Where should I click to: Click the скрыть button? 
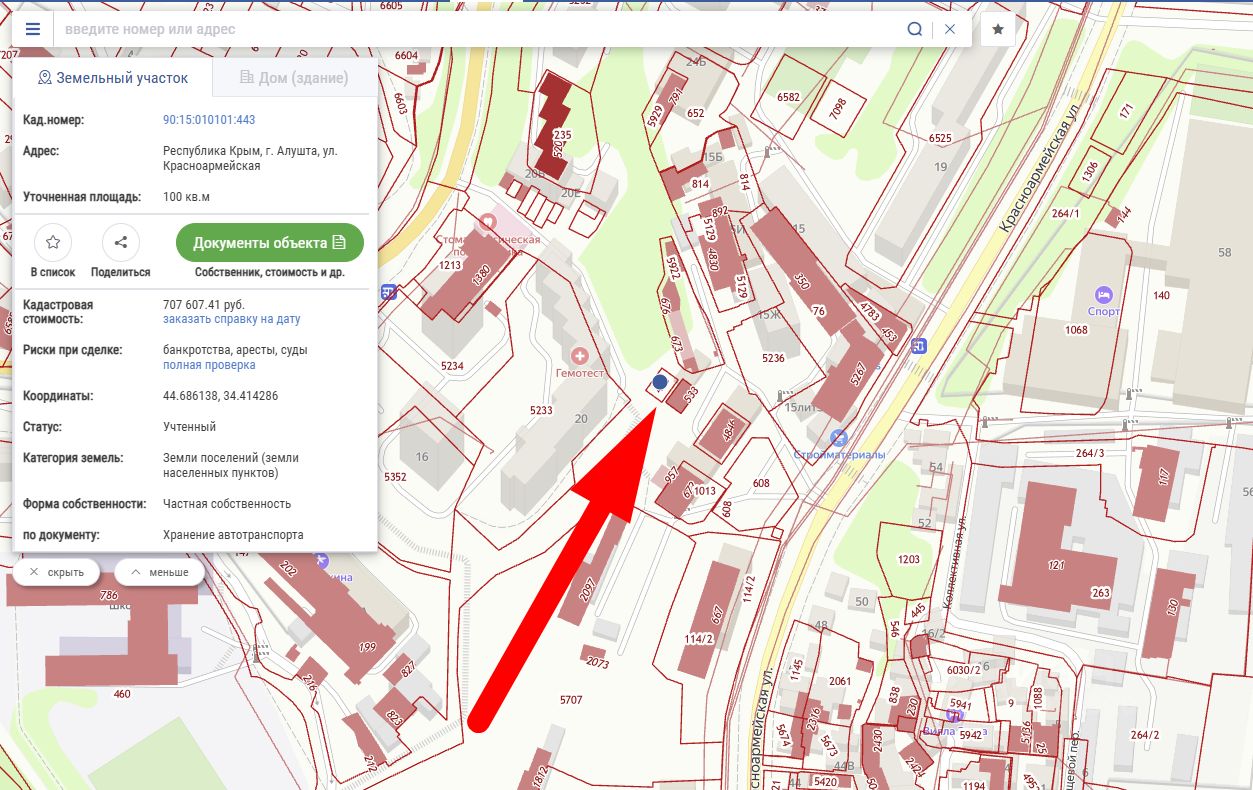pos(56,572)
